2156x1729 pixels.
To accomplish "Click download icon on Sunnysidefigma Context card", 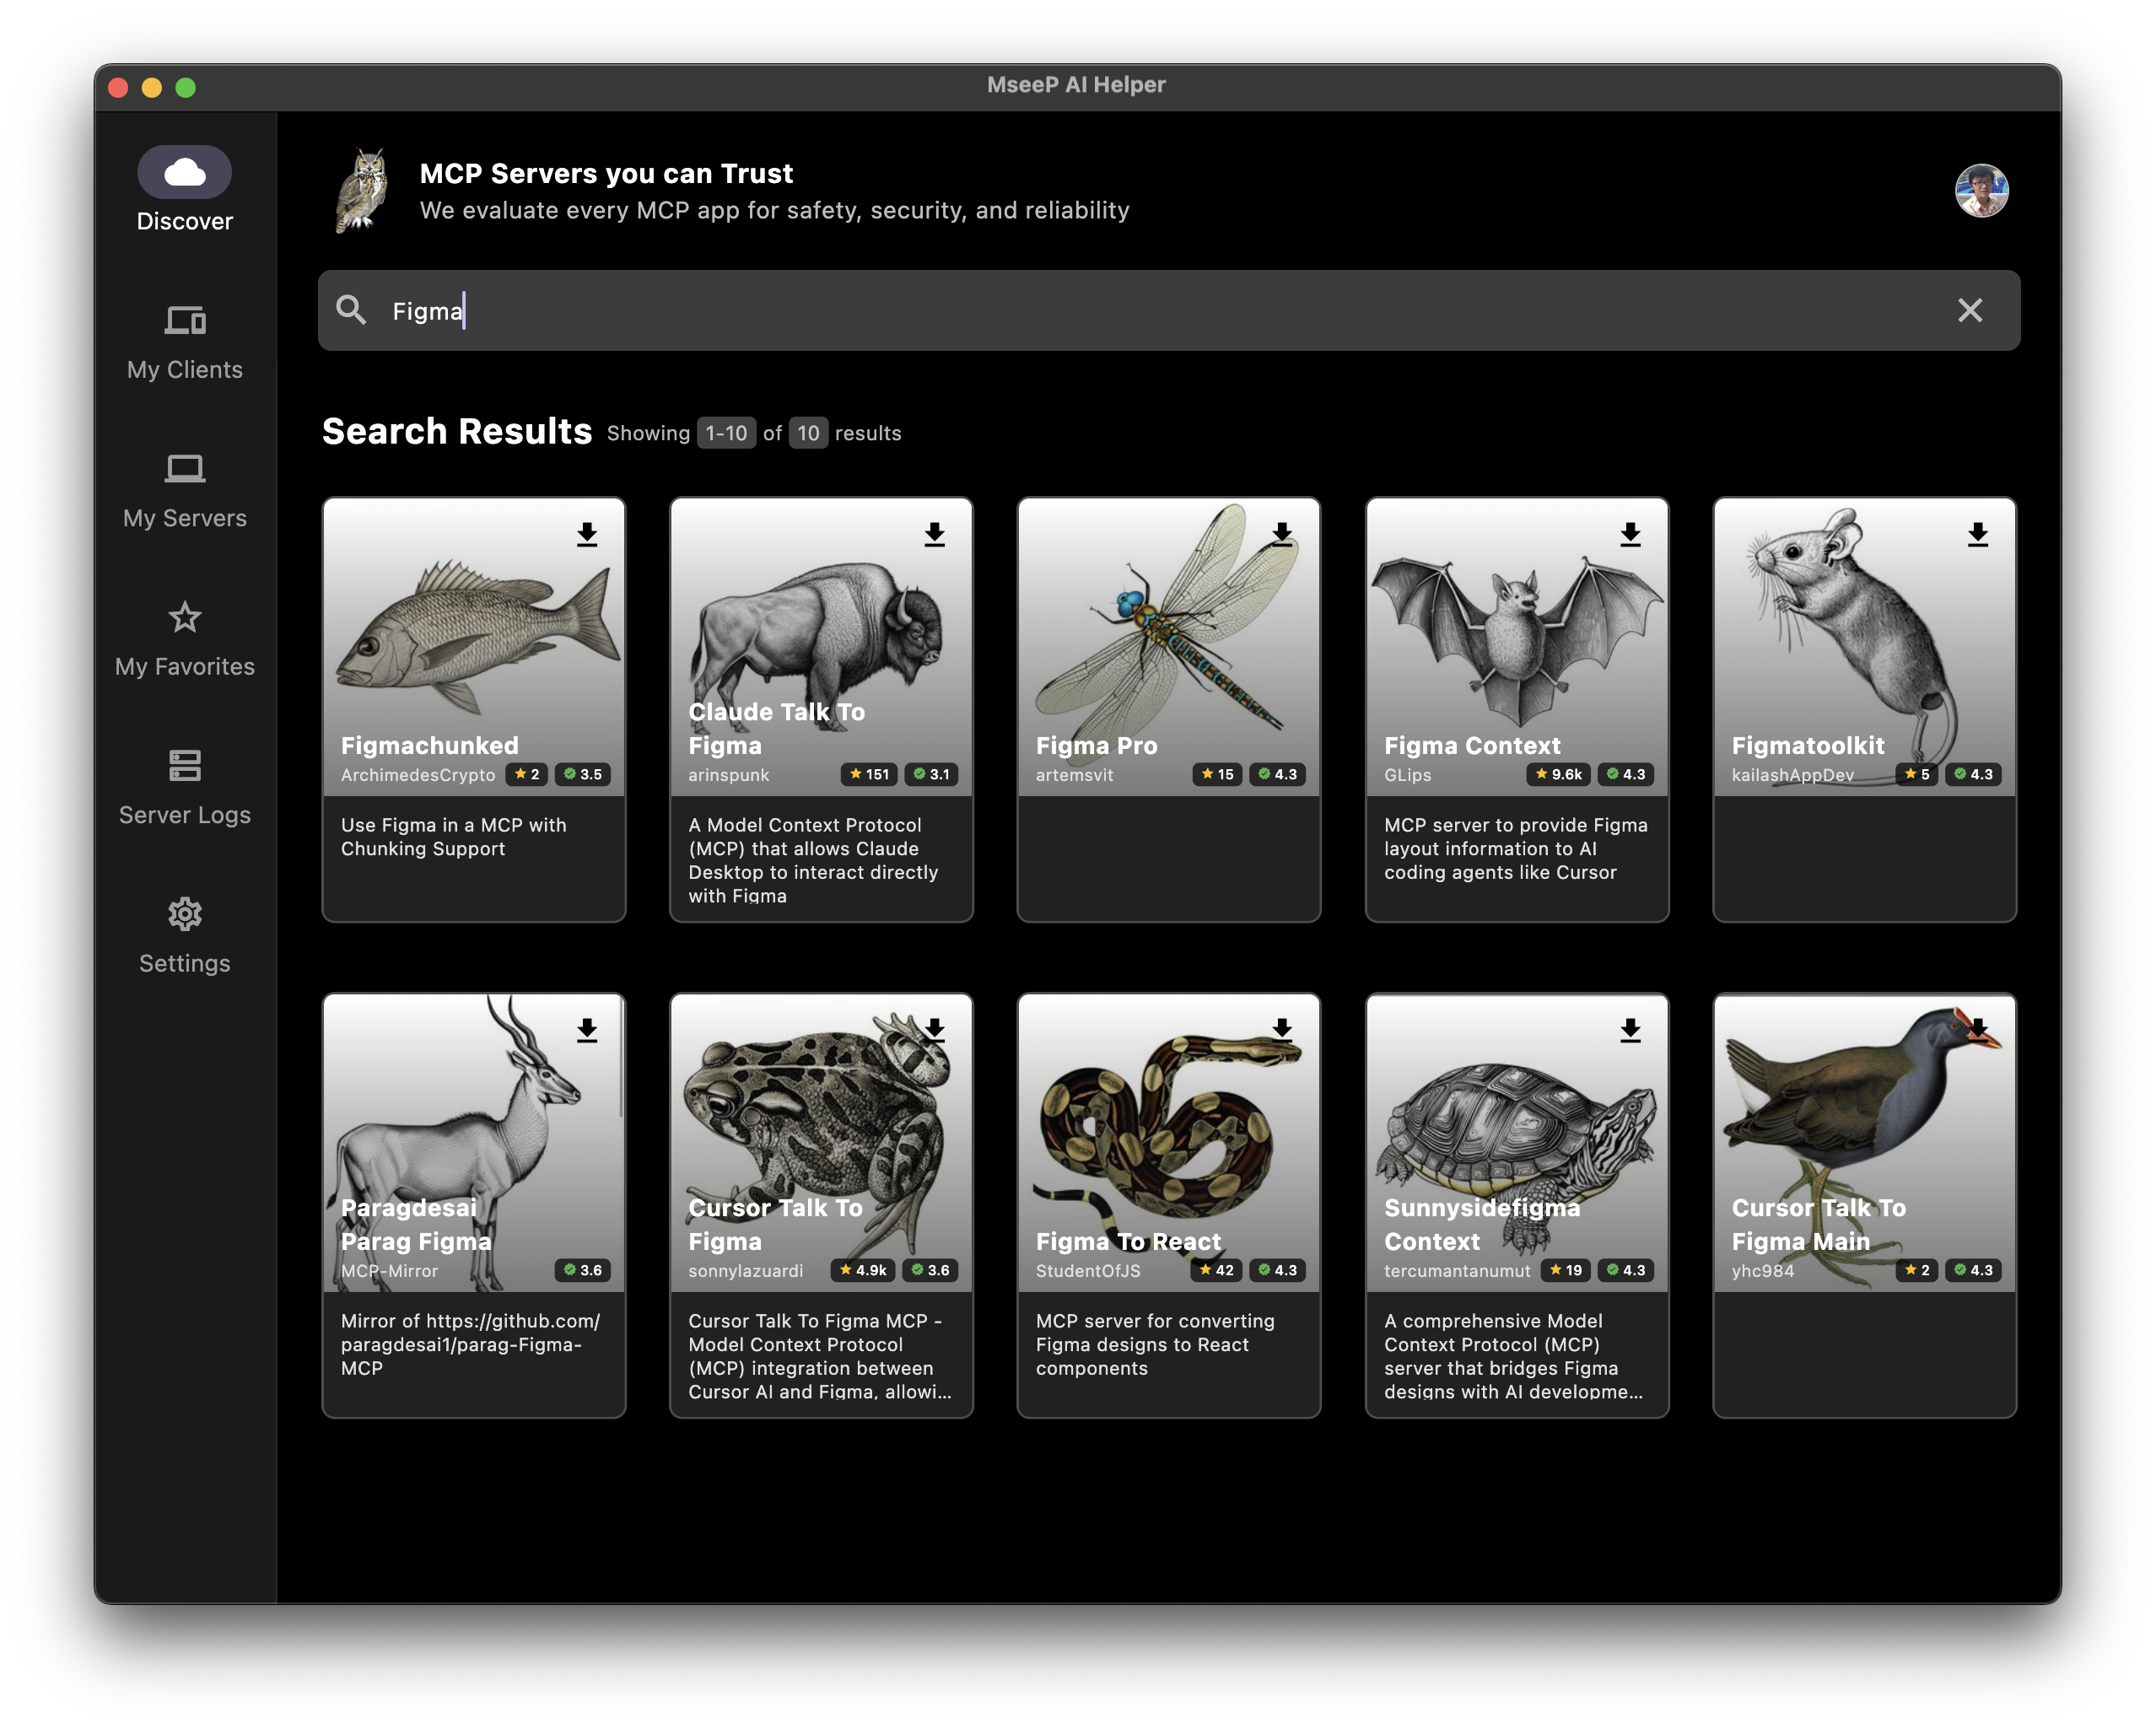I will click(x=1630, y=1030).
